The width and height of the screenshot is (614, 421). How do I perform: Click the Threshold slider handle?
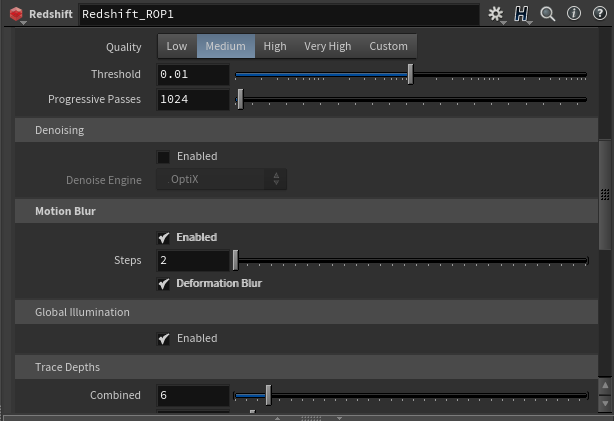click(410, 74)
